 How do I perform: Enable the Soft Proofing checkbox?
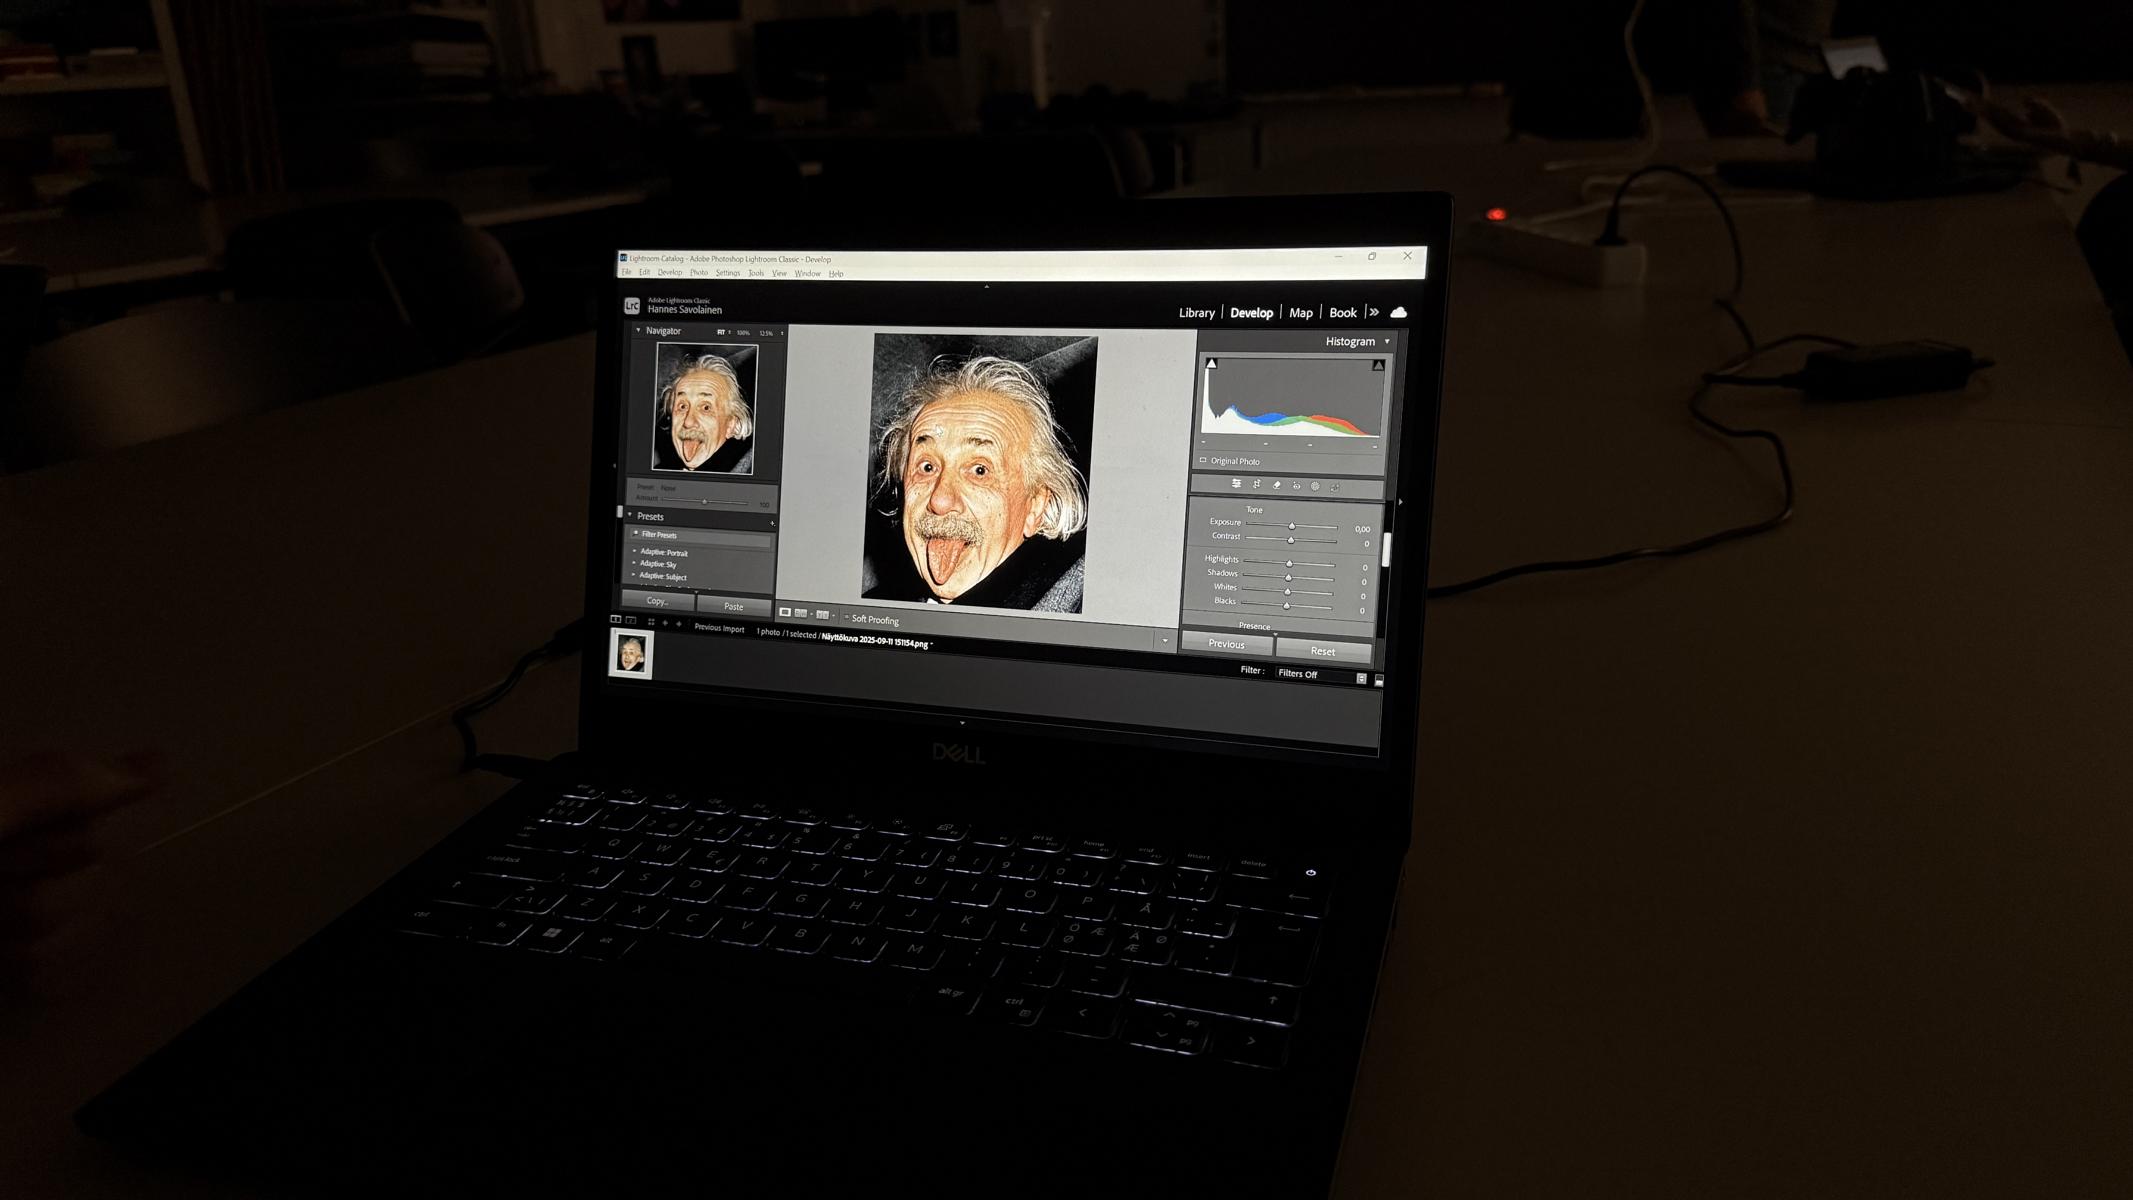point(846,618)
